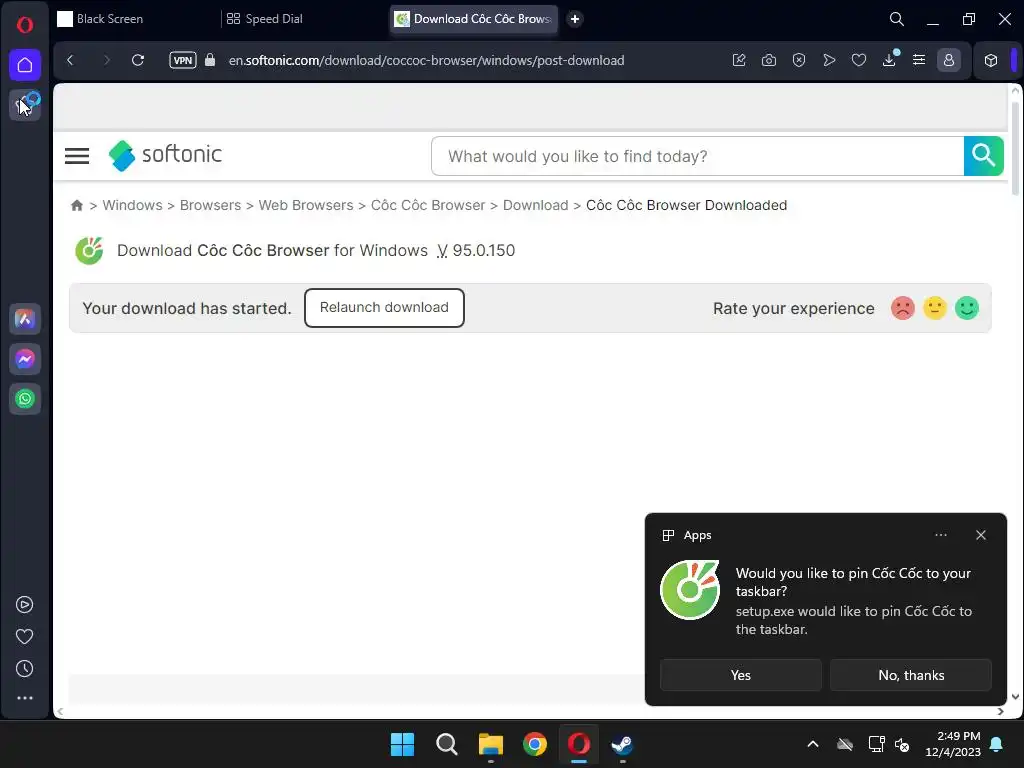Open a new tab with the plus button
Viewport: 1024px width, 768px height.
tap(575, 19)
